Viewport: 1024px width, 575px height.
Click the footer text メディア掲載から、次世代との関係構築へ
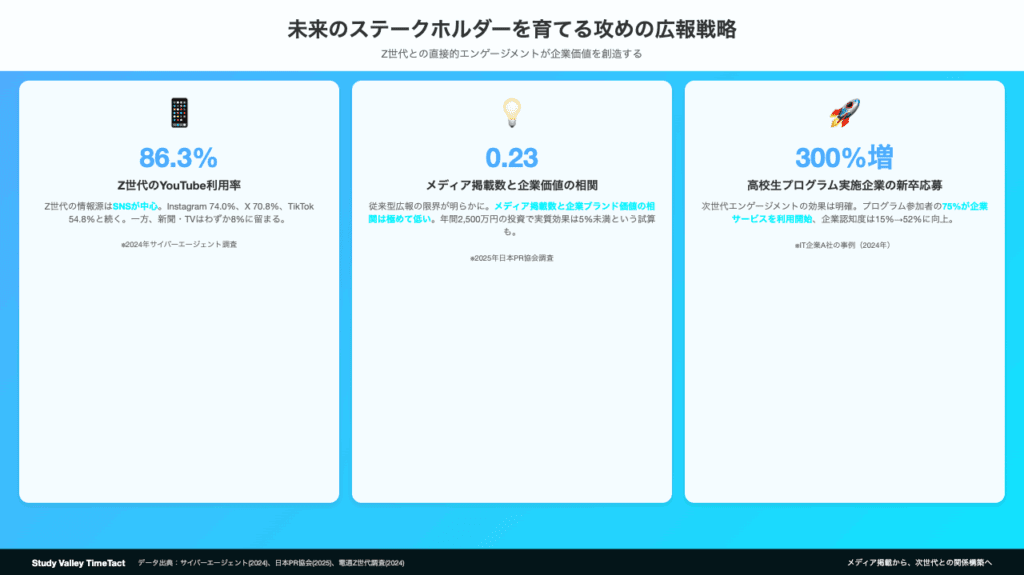coord(919,563)
